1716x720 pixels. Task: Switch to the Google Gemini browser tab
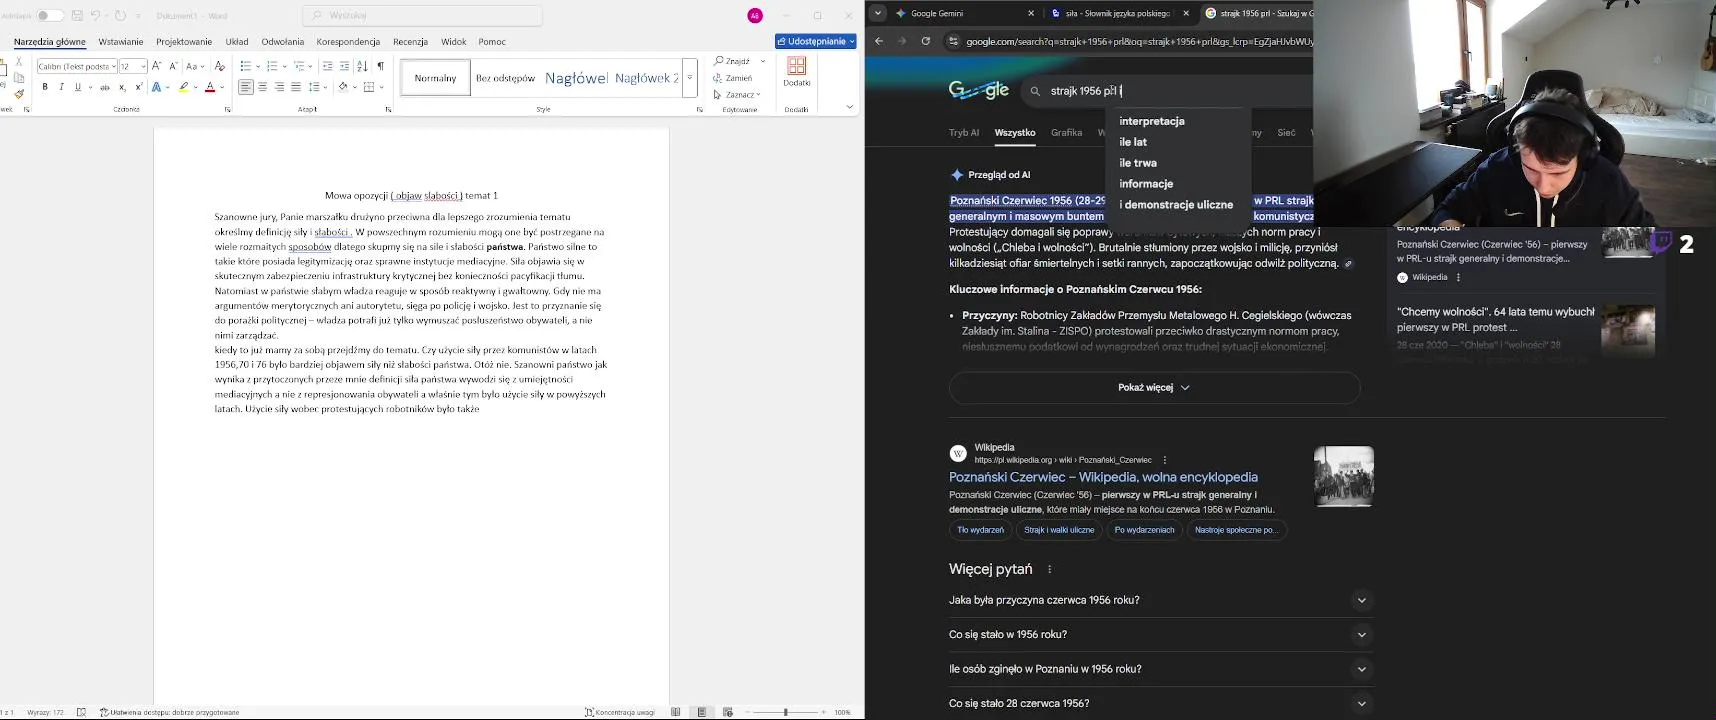pos(965,13)
